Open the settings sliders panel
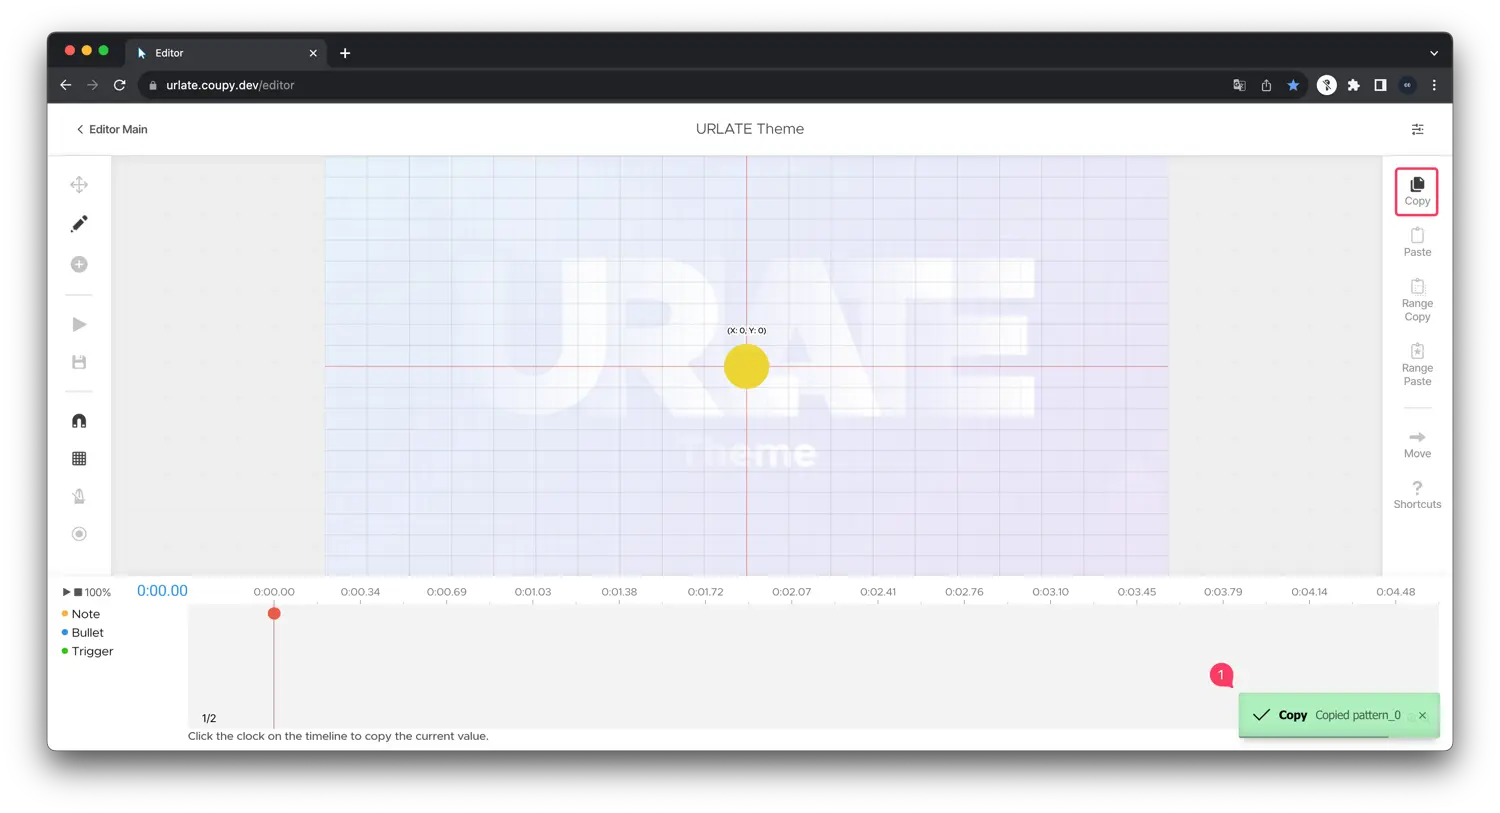This screenshot has height=813, width=1500. (x=1417, y=129)
